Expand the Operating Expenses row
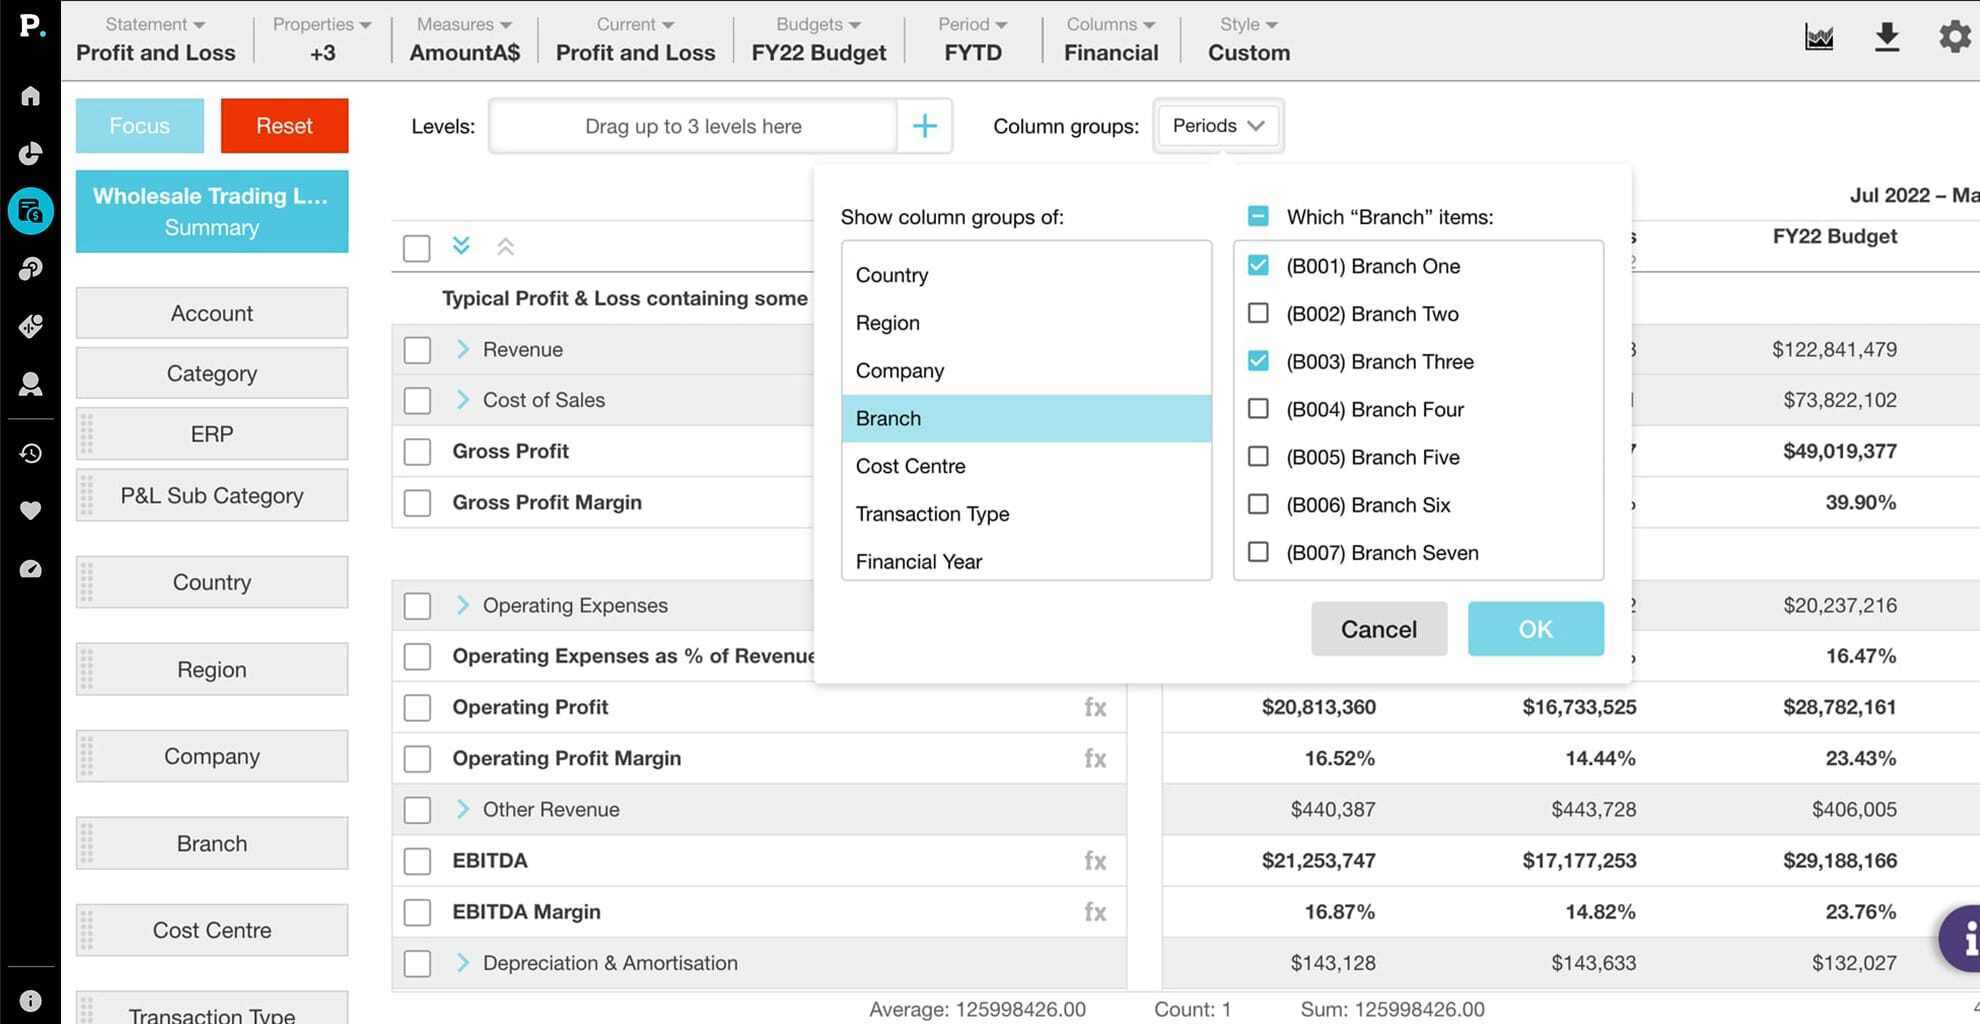Viewport: 1980px width, 1024px height. (x=462, y=605)
